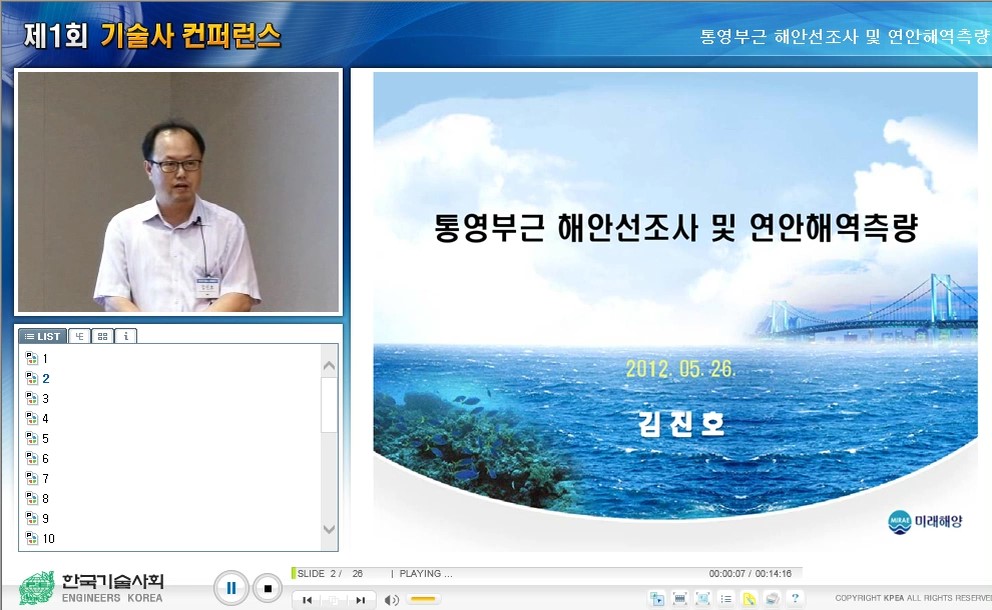Viewport: 992px width, 610px height.
Task: Adjust the yellow volume slider
Action: (x=423, y=599)
